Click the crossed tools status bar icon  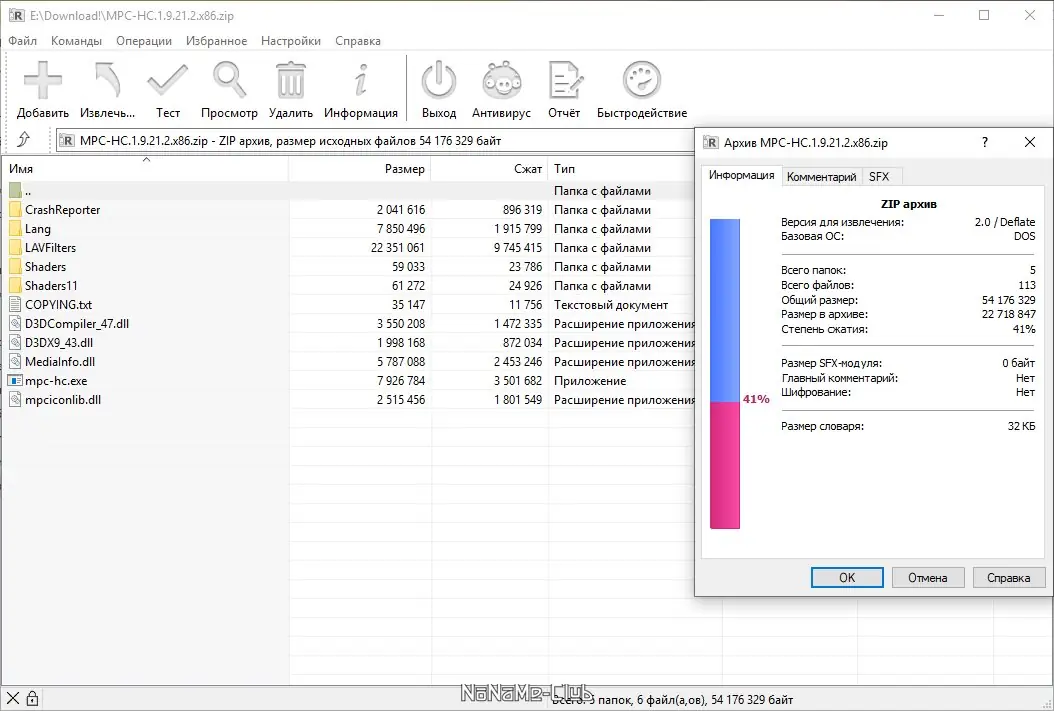(x=13, y=698)
